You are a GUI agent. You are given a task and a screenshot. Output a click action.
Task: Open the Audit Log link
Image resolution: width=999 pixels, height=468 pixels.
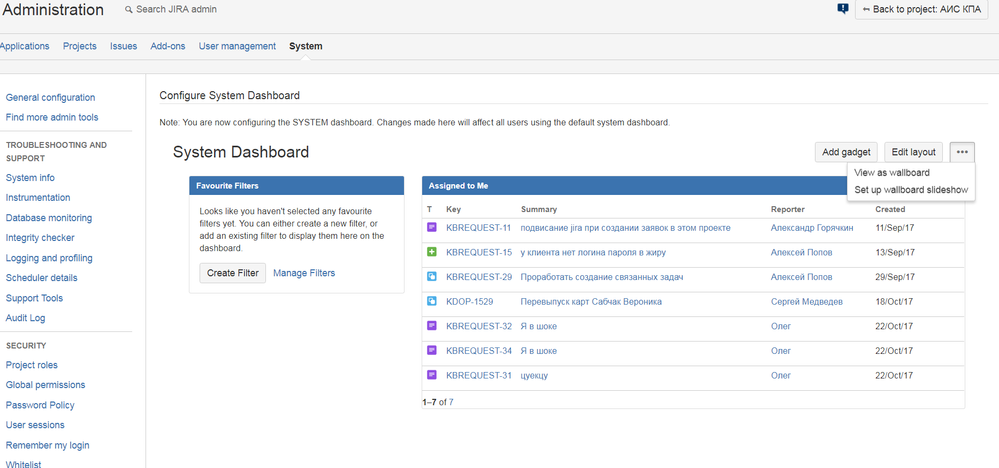point(25,318)
